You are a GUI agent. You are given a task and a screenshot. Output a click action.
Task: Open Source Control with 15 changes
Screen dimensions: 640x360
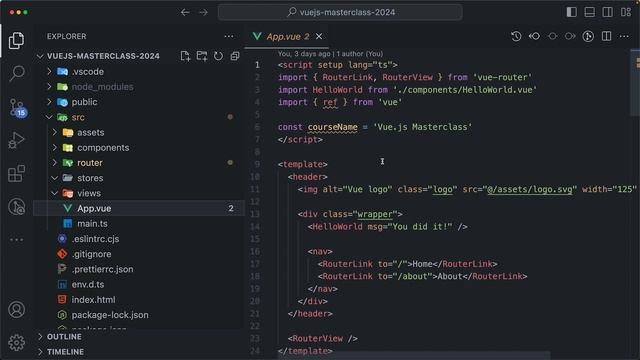coord(17,107)
